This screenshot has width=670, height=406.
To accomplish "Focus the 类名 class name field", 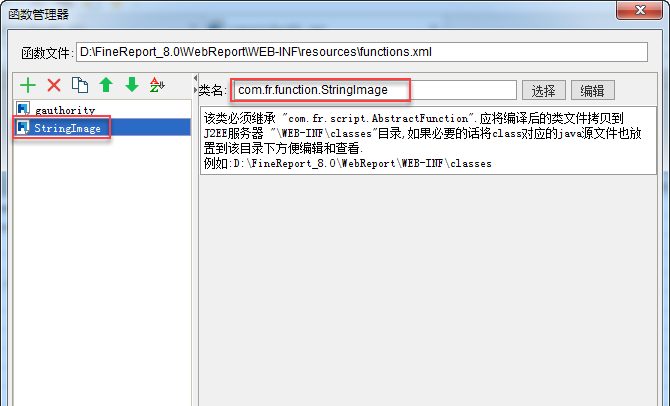I will coord(375,90).
